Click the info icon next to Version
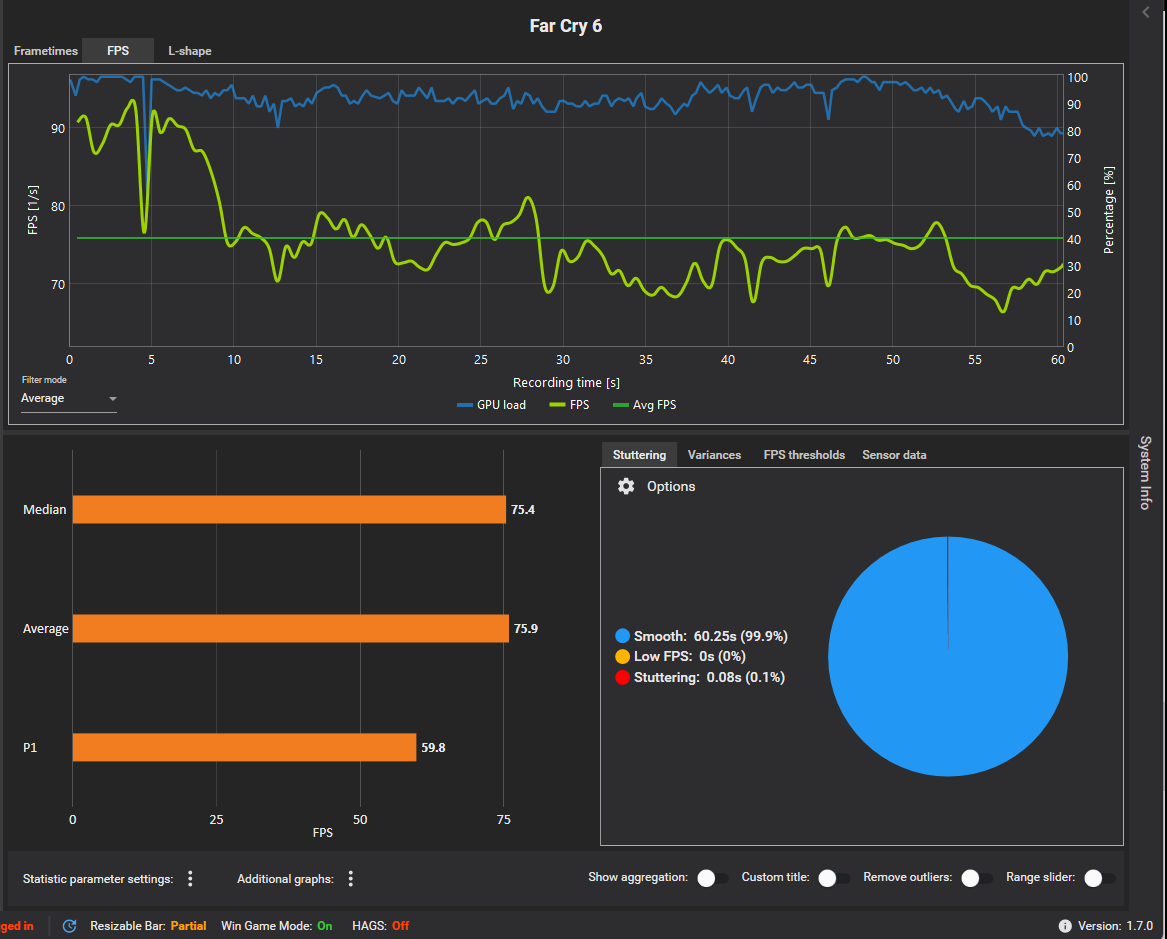This screenshot has width=1167, height=939. 1065,926
